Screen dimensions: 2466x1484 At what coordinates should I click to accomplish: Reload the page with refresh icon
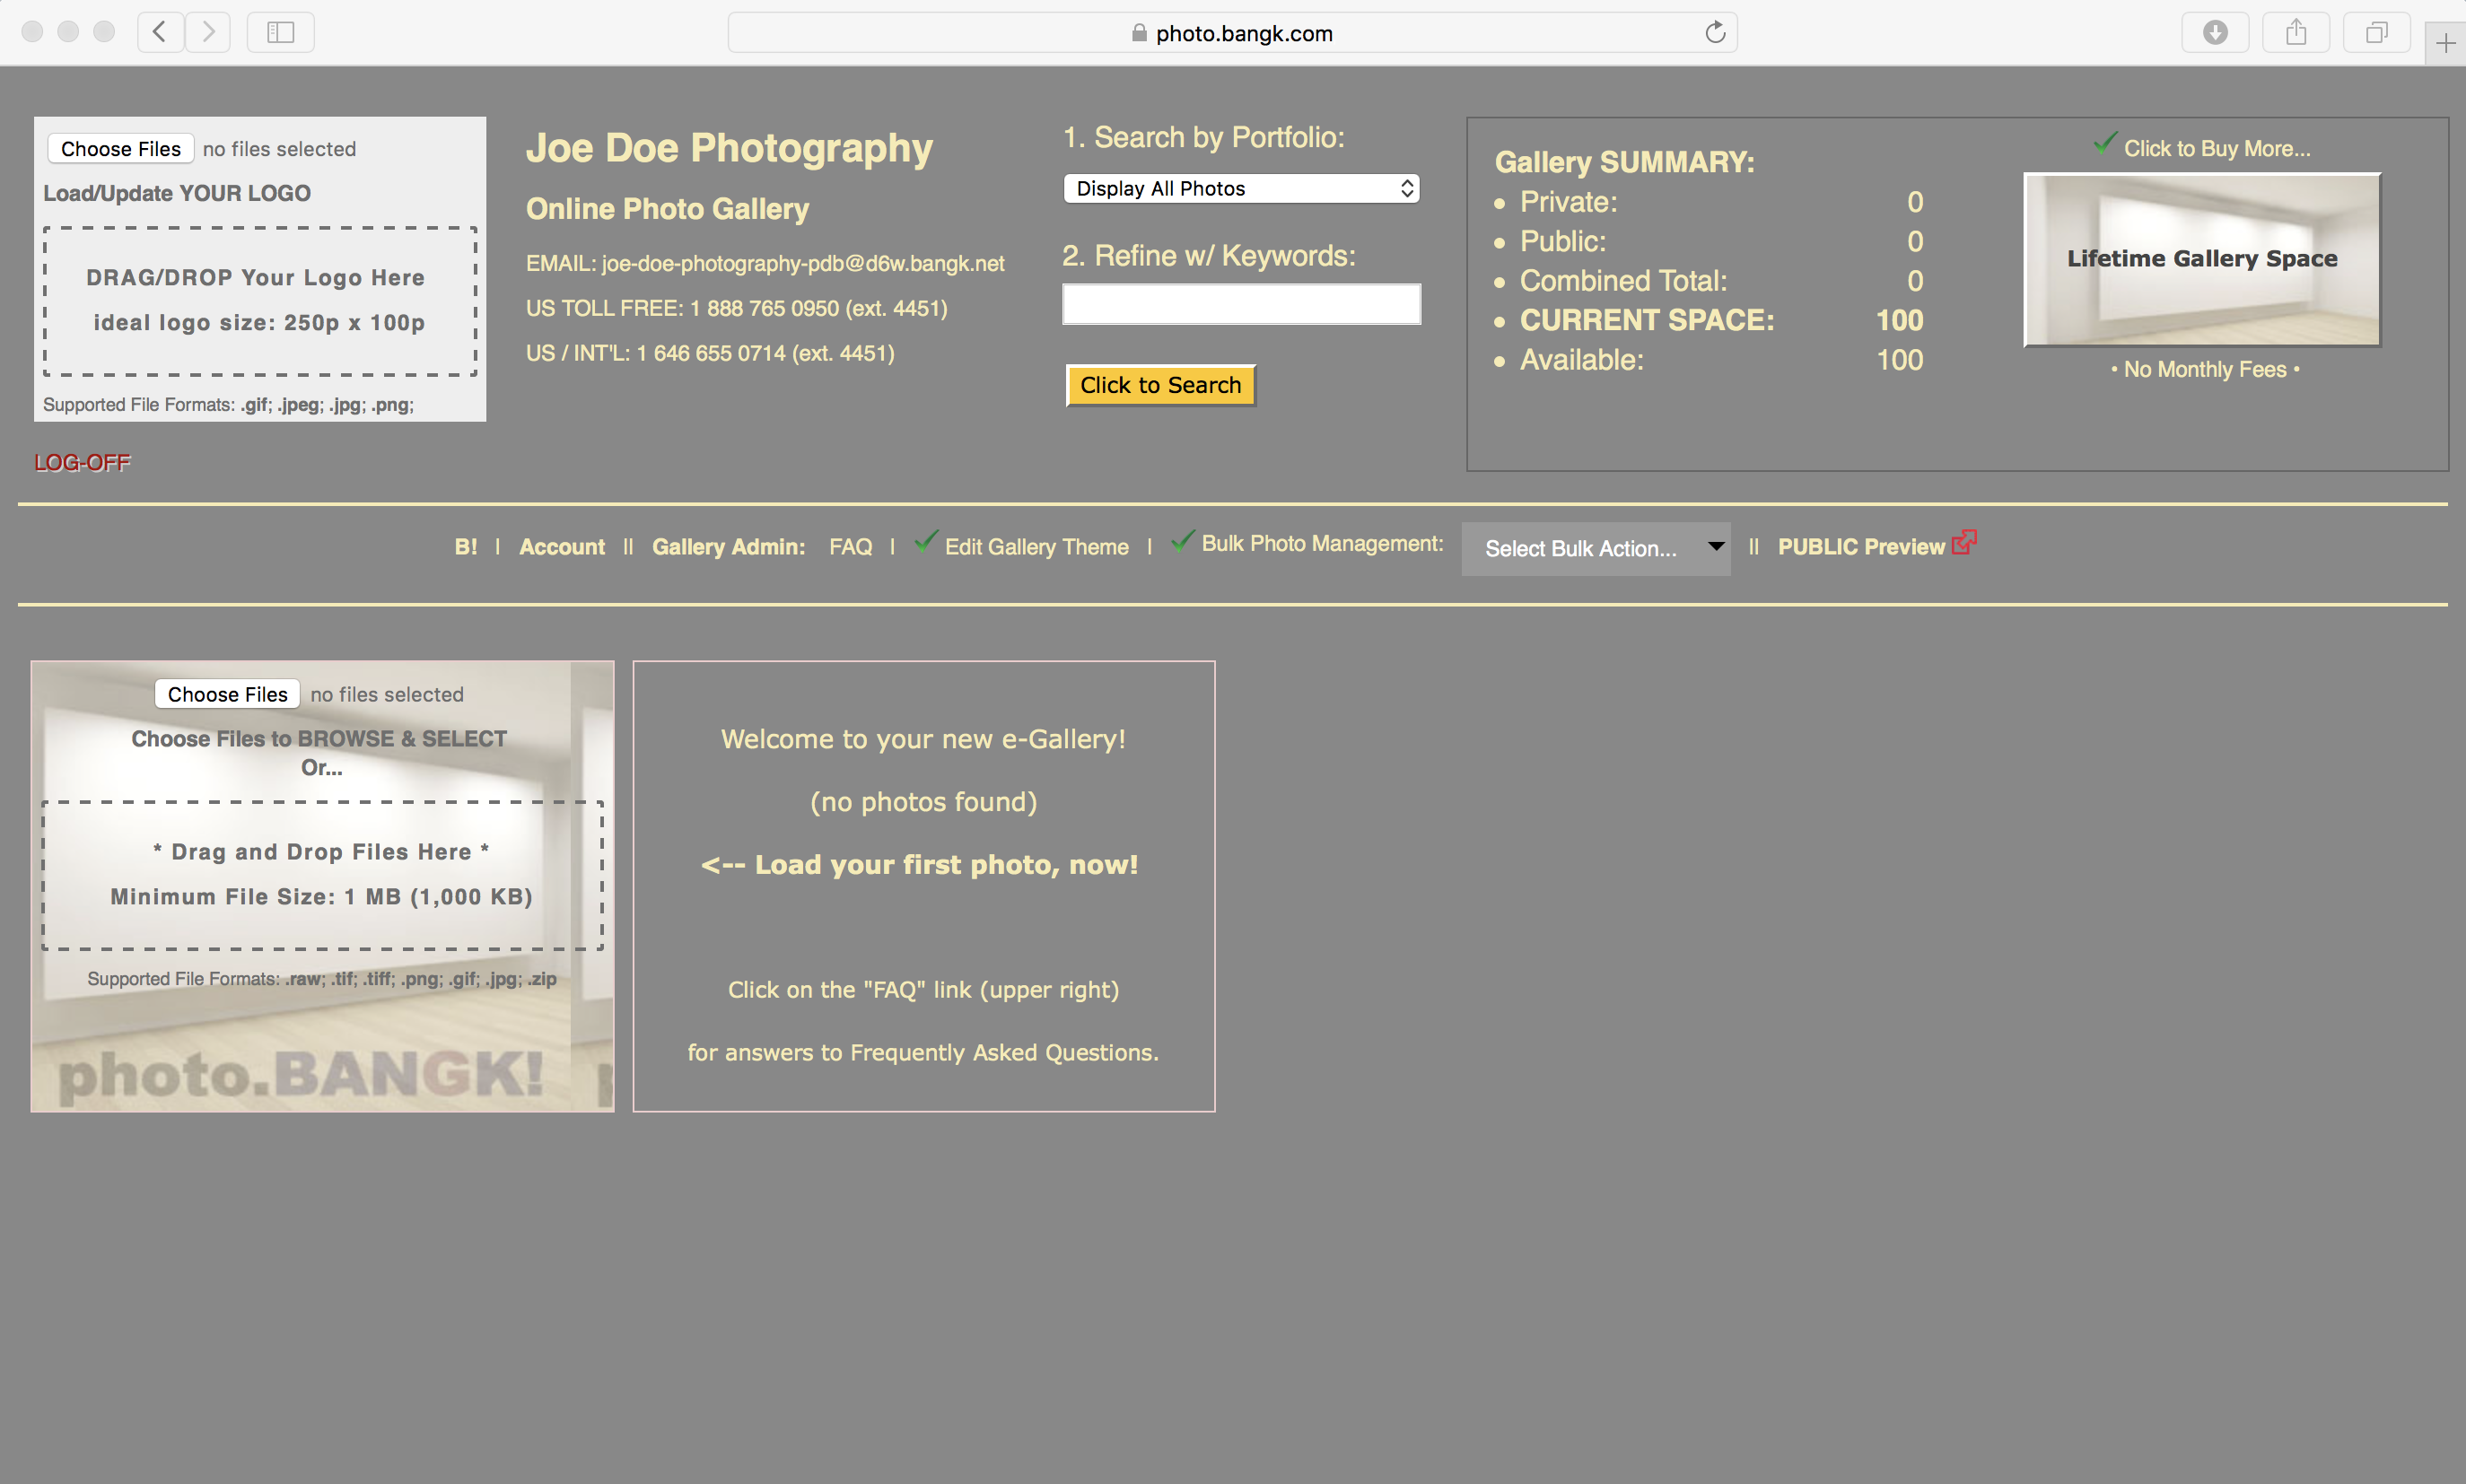(x=1715, y=32)
